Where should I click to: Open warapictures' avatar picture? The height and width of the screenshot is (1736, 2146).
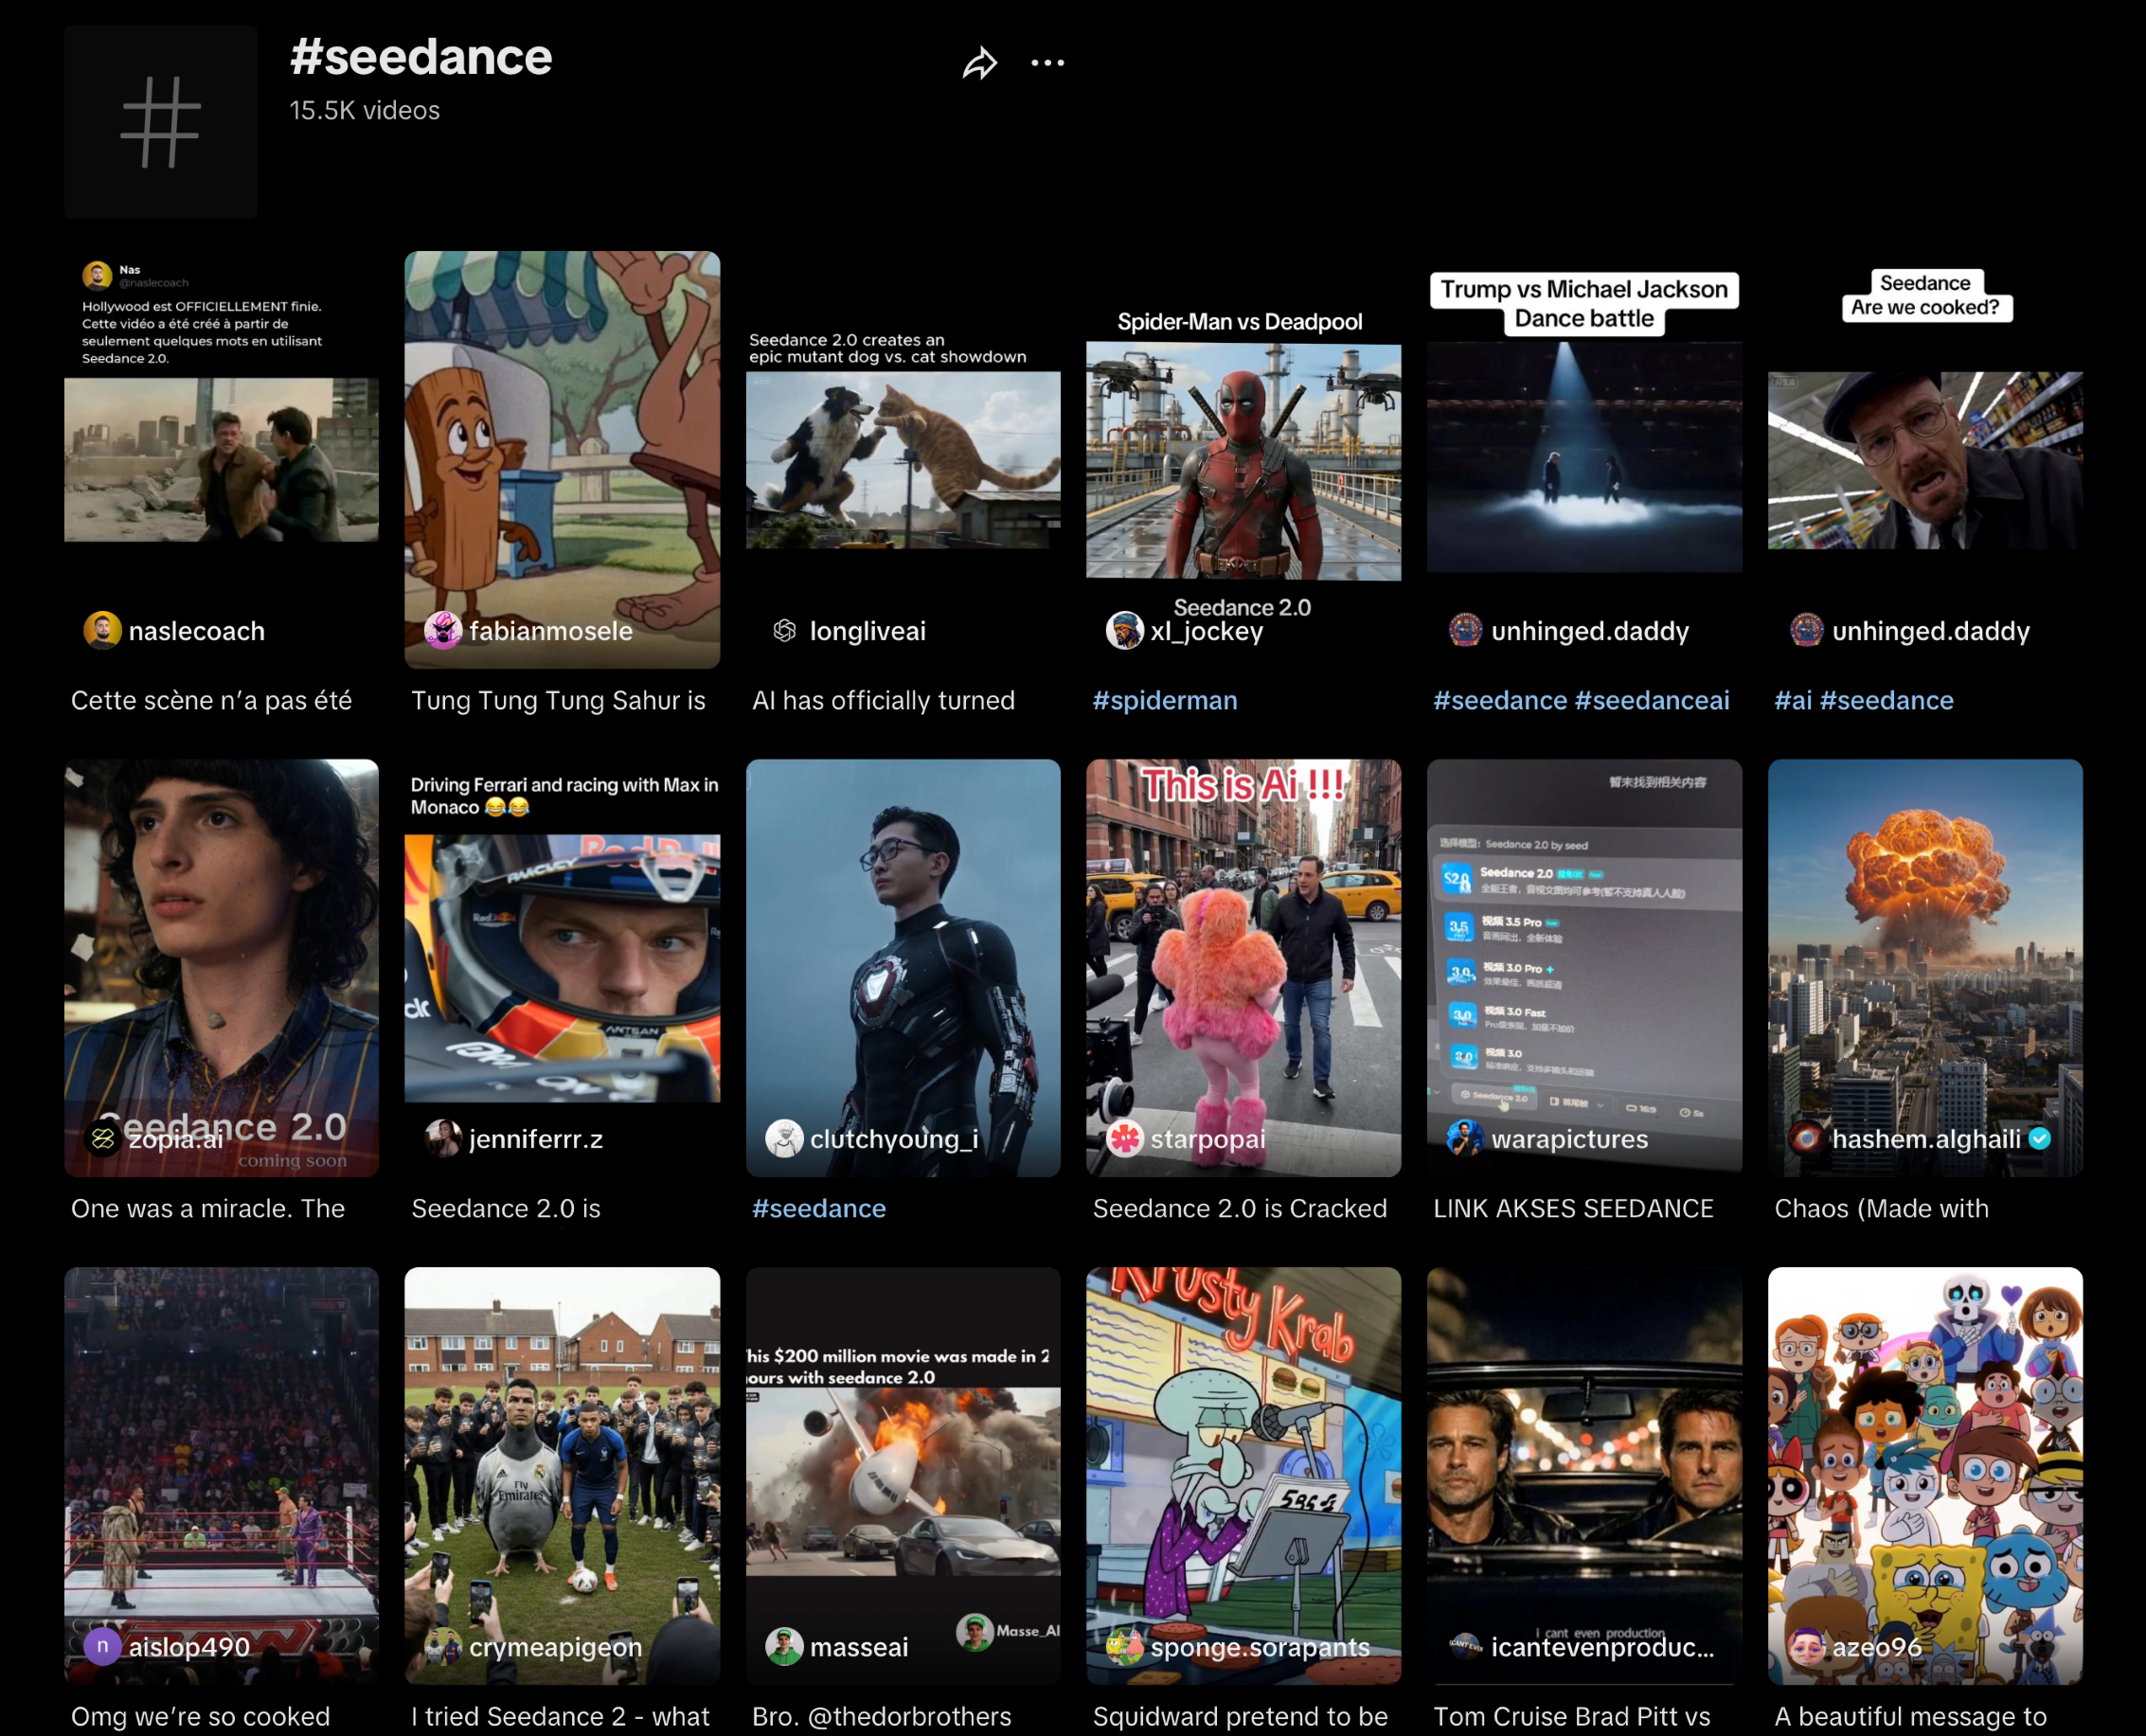click(1466, 1139)
